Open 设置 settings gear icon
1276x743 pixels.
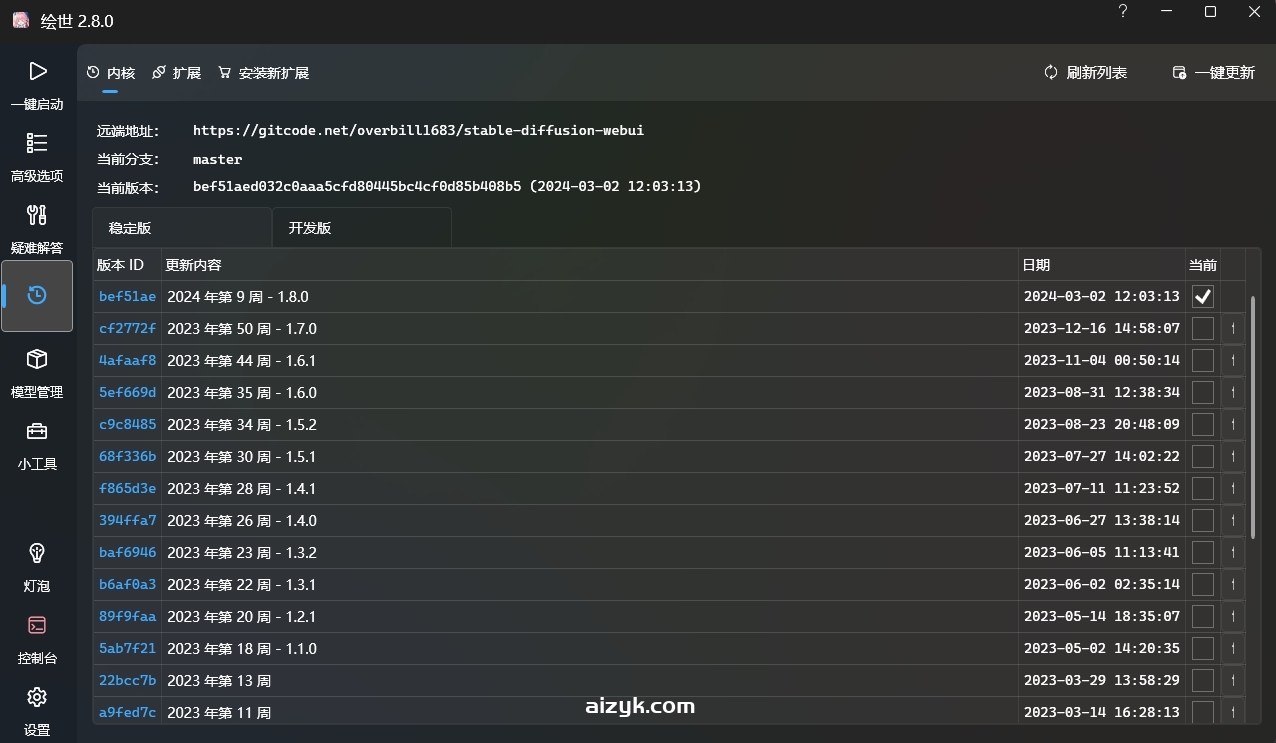pos(37,698)
